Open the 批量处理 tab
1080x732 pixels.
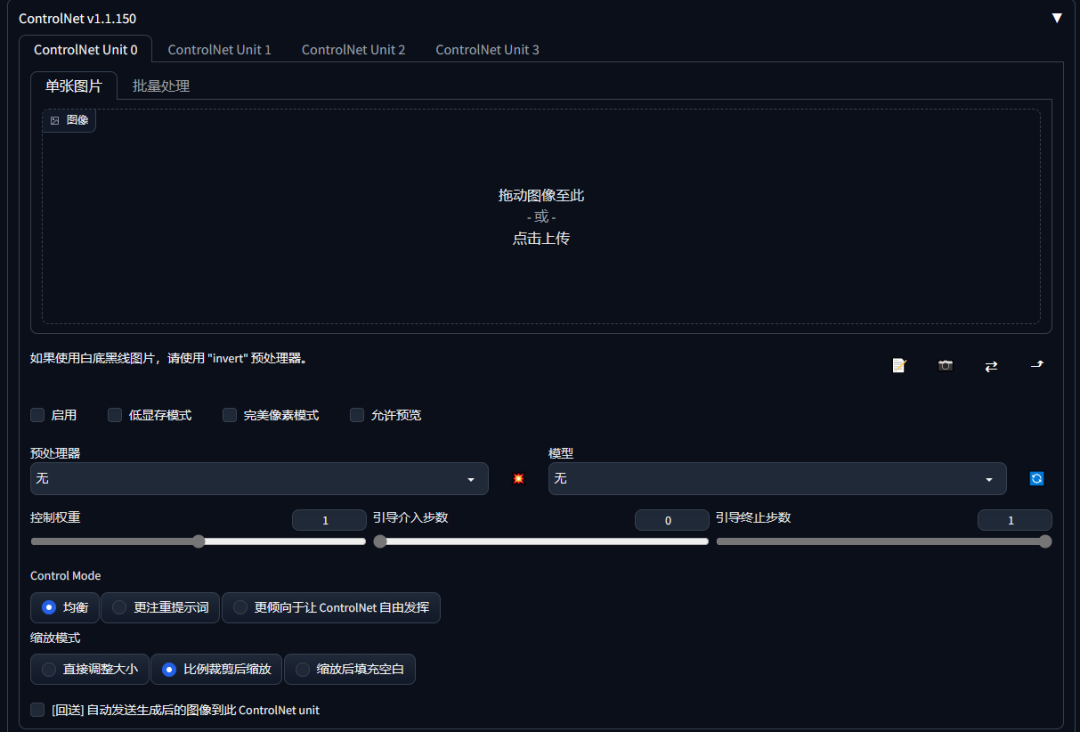click(x=160, y=86)
